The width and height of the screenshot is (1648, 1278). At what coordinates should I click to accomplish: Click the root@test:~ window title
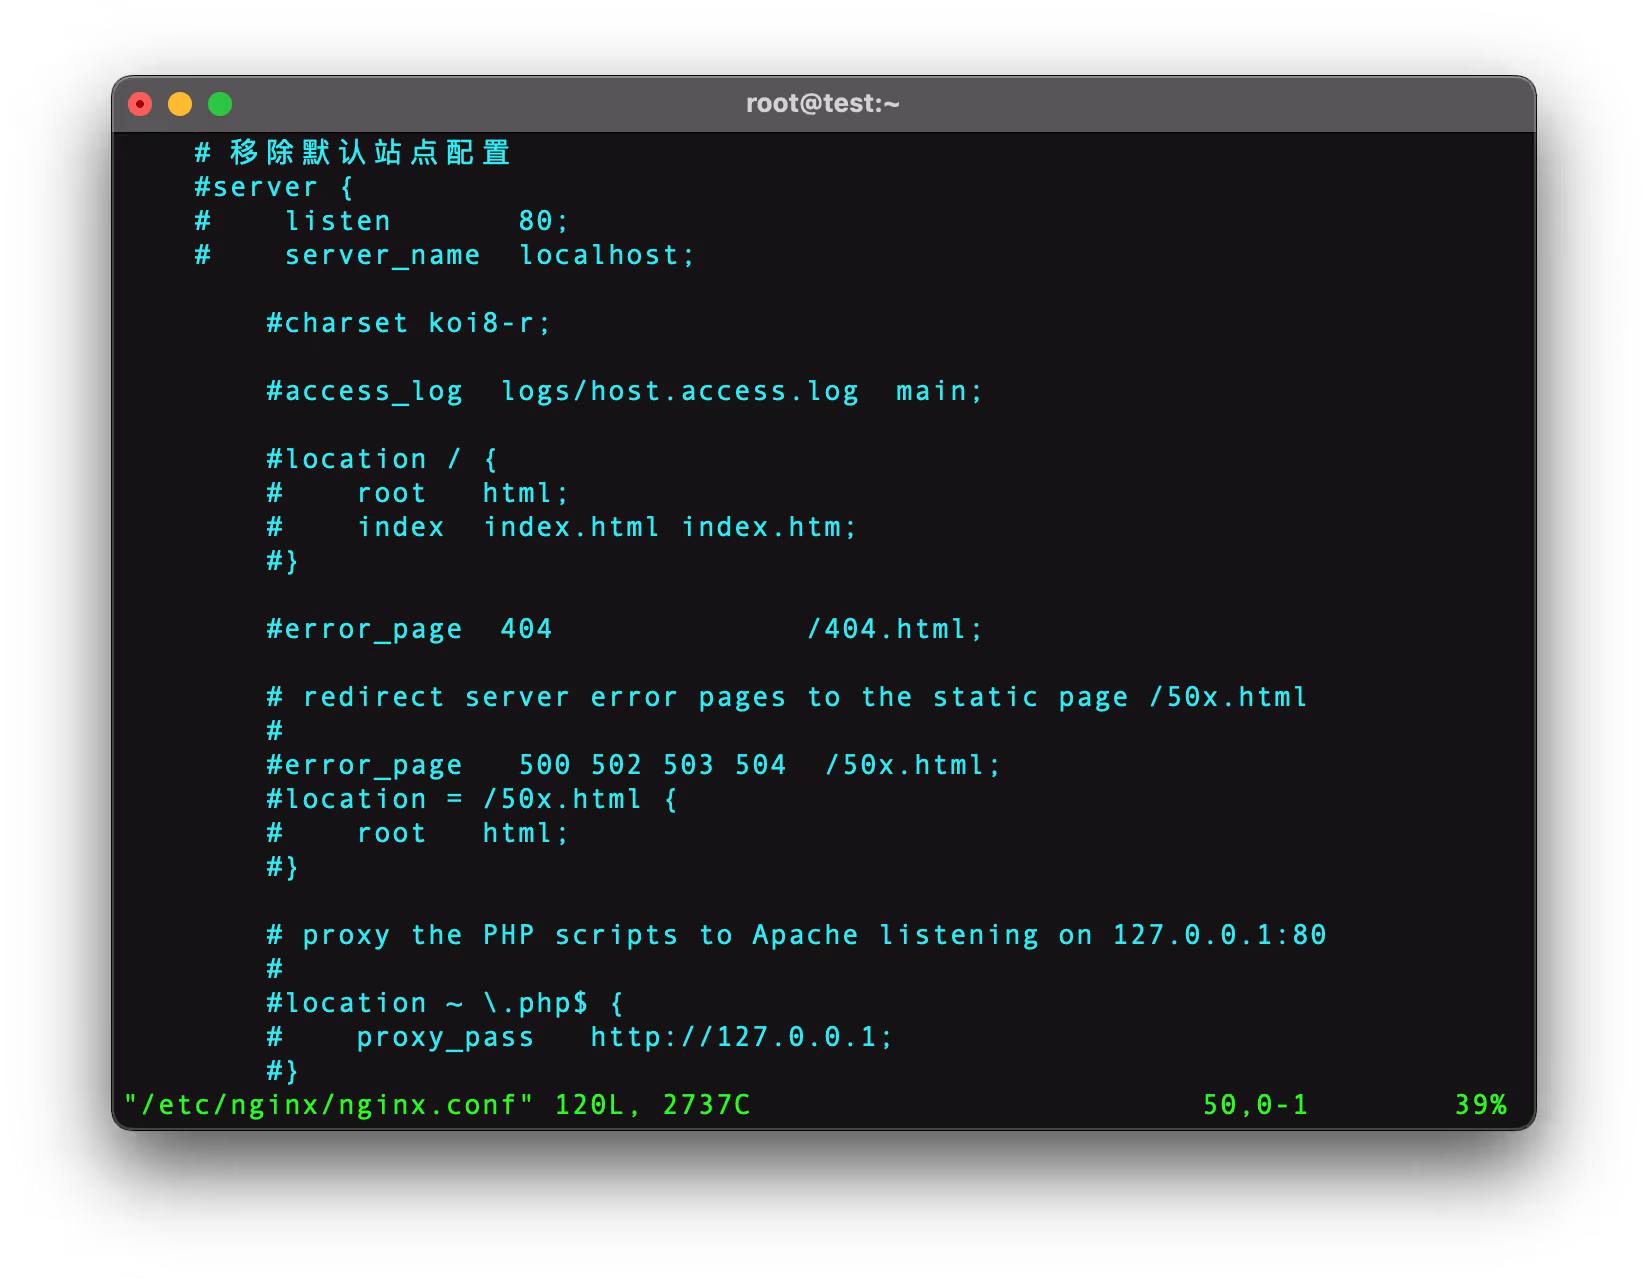pos(822,104)
